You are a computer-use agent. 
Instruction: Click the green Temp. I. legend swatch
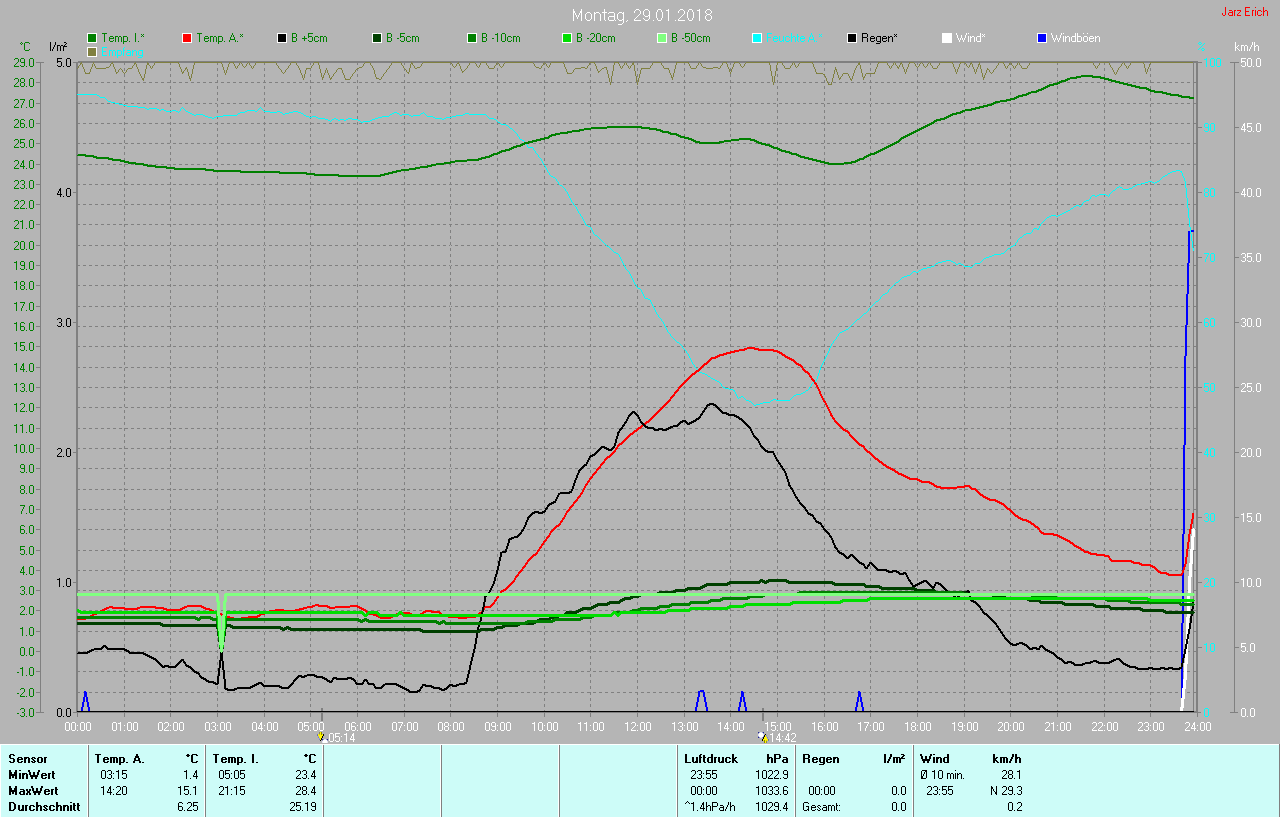tap(93, 38)
